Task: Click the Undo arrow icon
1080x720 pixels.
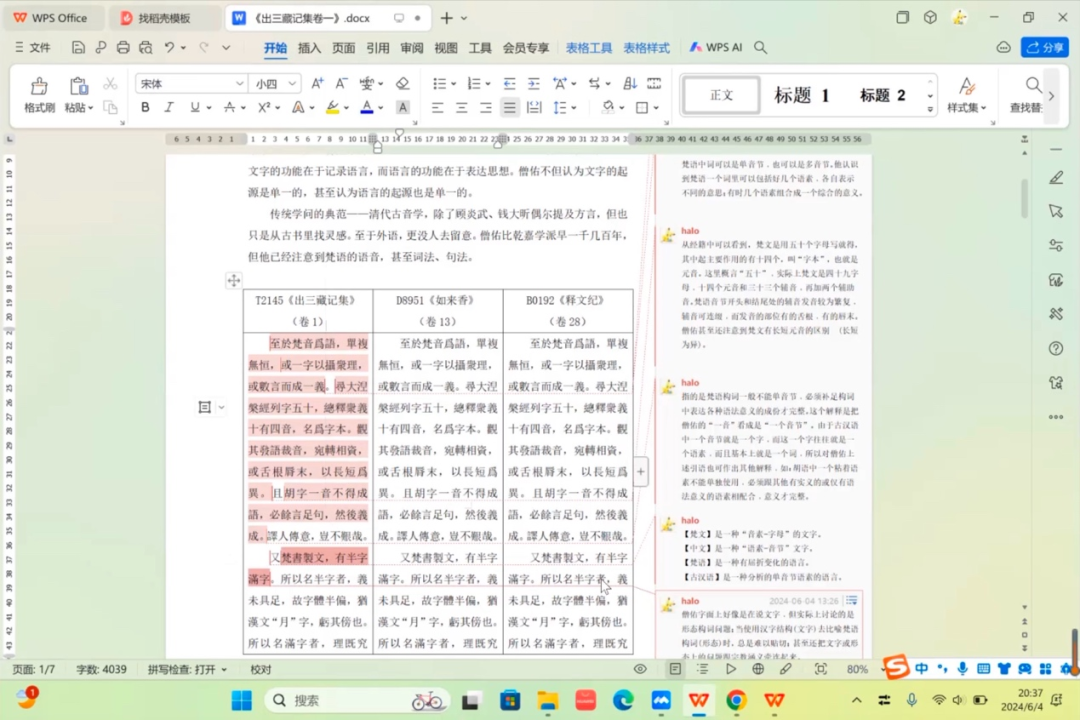Action: pos(169,48)
